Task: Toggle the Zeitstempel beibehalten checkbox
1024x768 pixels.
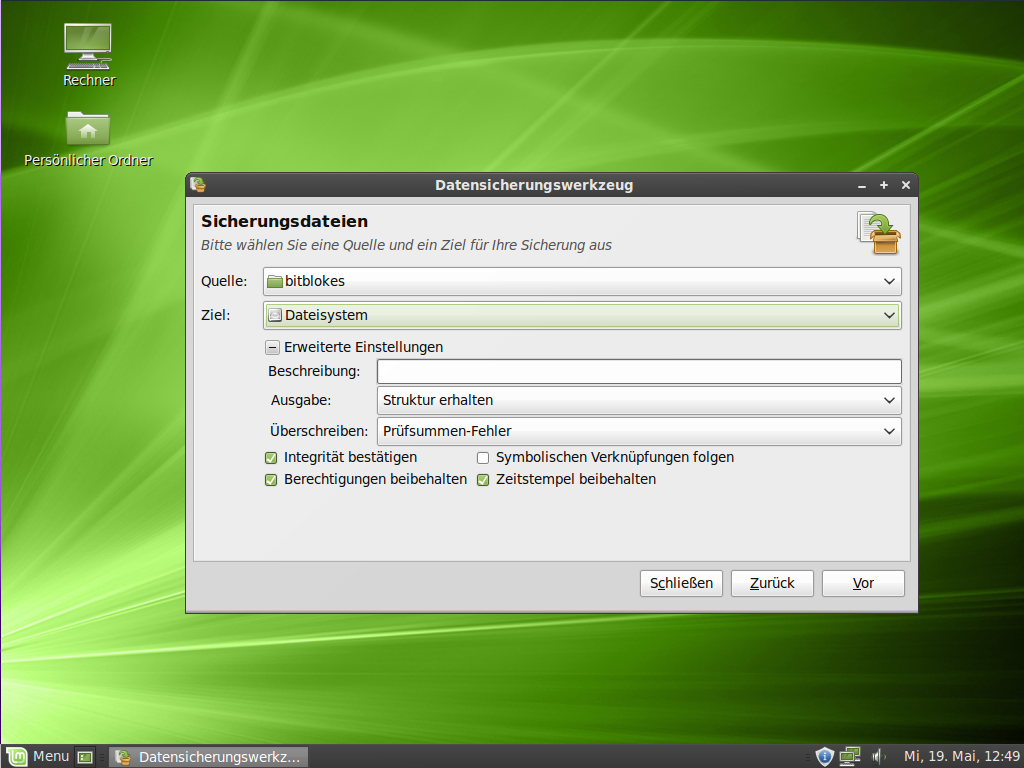Action: (483, 480)
